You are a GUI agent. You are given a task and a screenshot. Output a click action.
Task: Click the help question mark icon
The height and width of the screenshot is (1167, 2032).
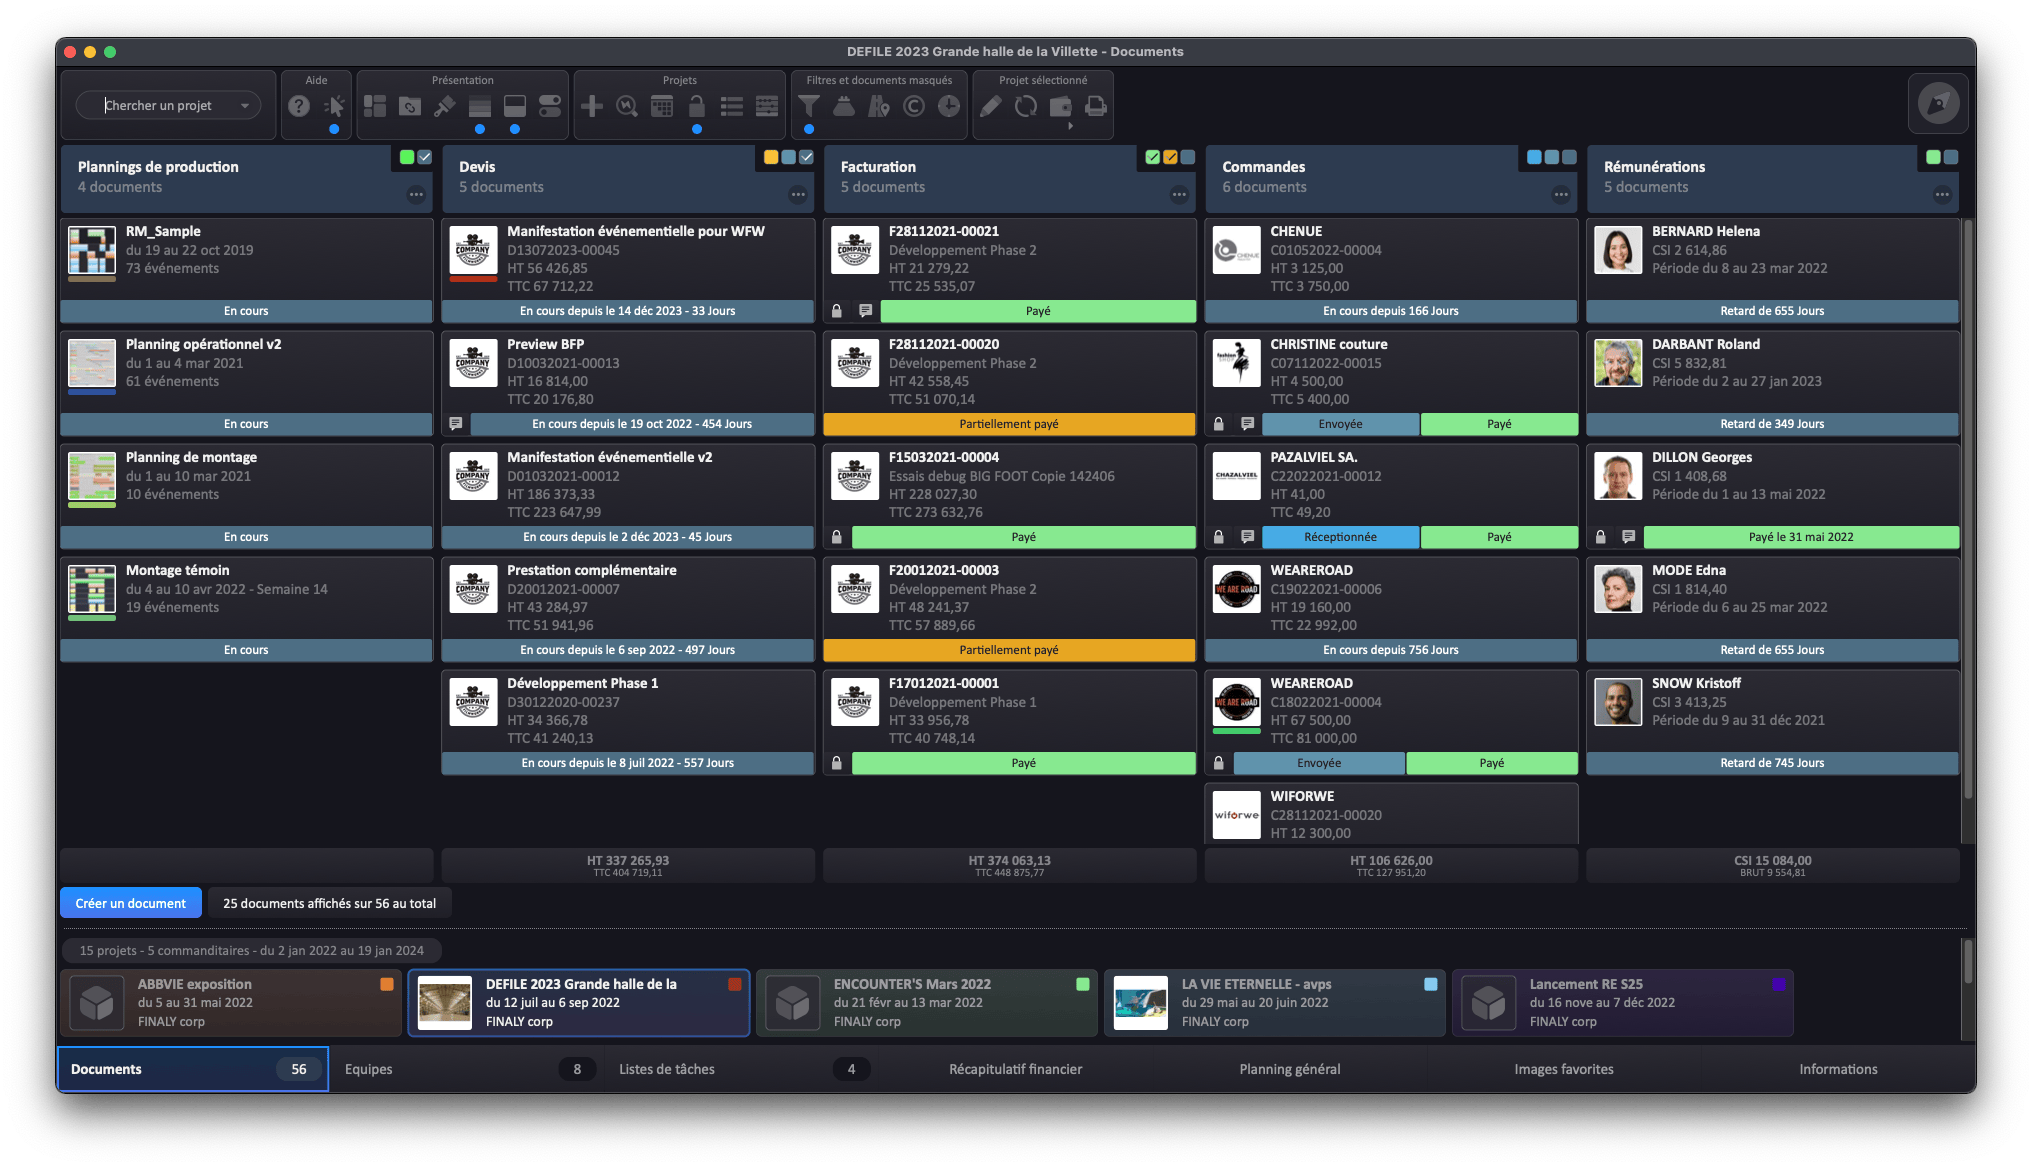coord(299,106)
